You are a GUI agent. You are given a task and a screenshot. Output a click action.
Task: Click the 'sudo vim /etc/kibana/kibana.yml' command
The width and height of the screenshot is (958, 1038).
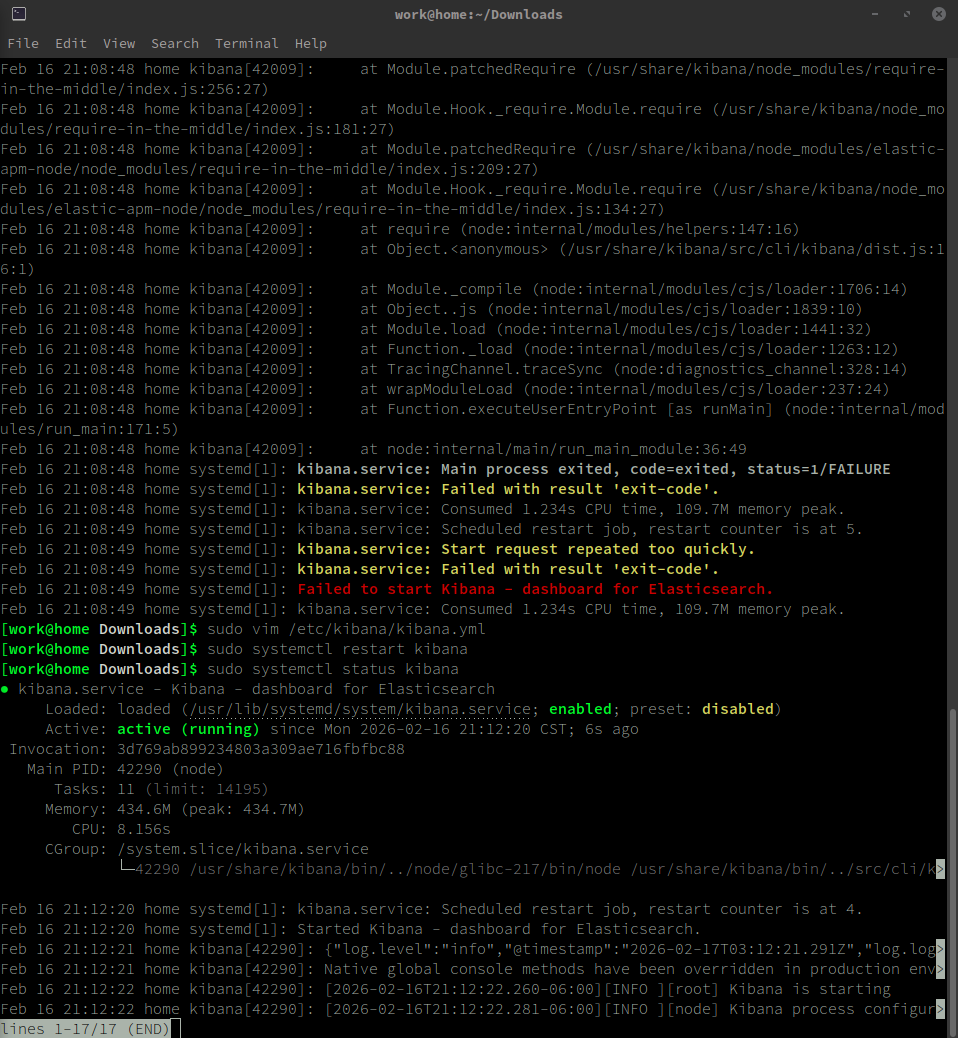coord(345,629)
